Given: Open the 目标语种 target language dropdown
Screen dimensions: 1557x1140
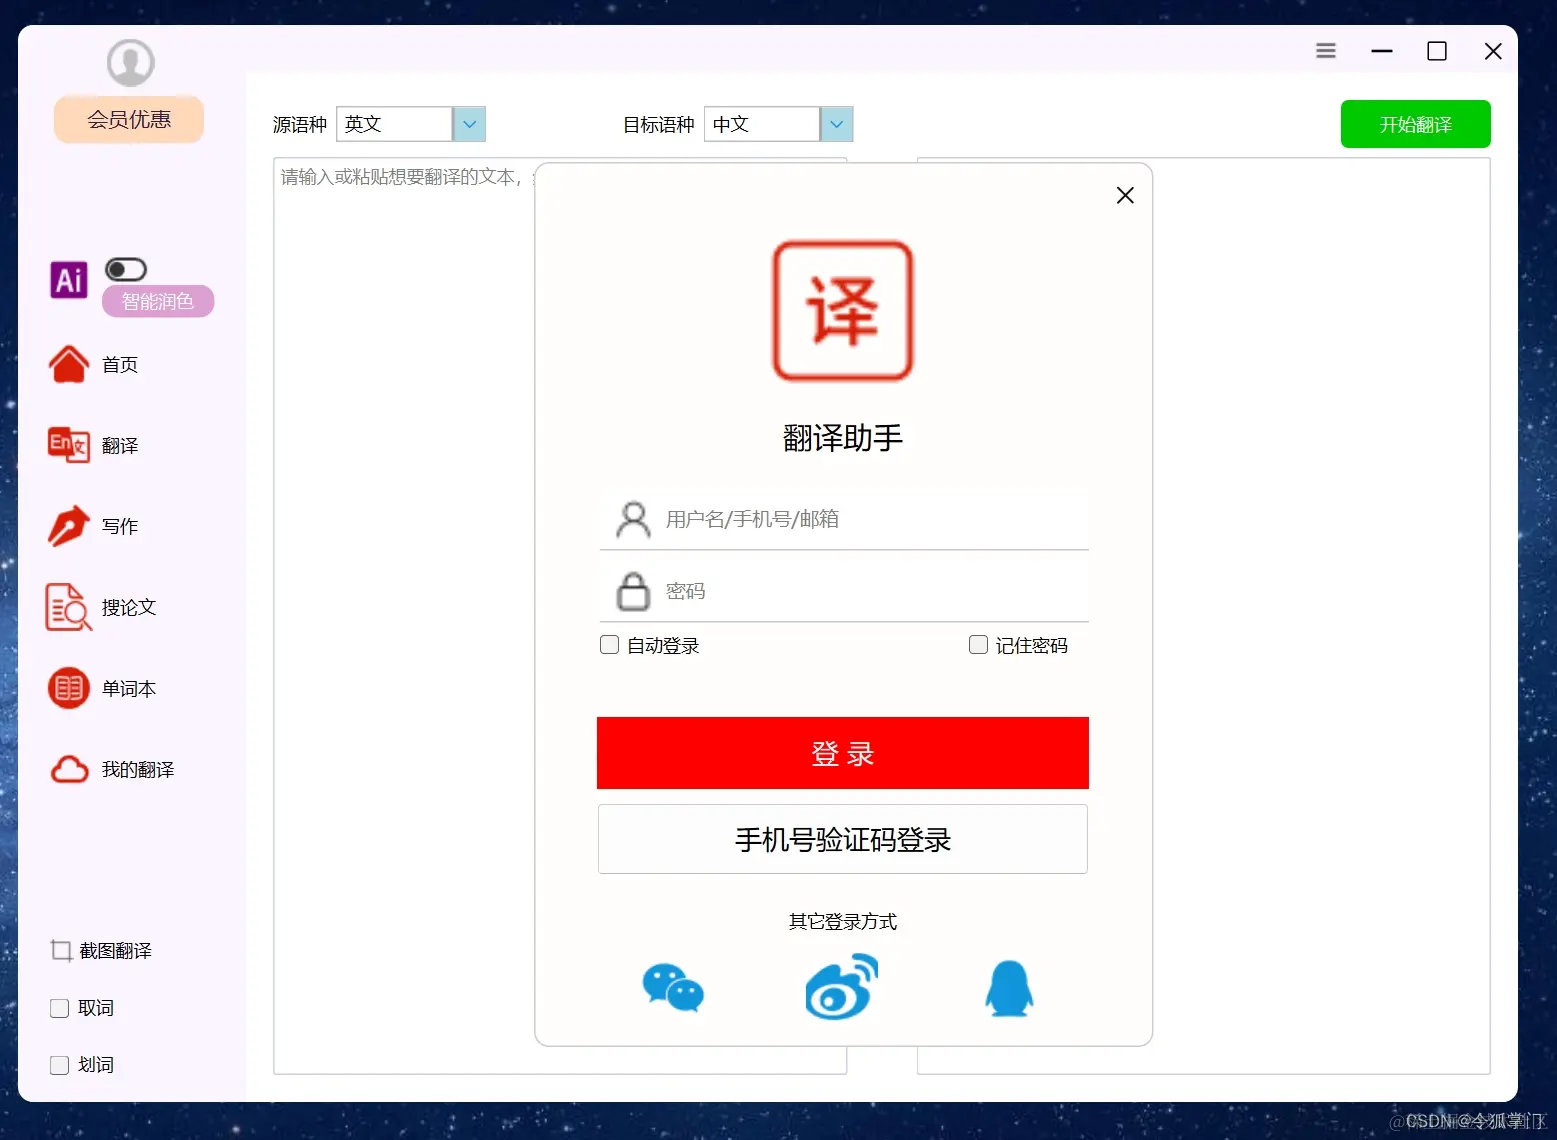Looking at the screenshot, I should pyautogui.click(x=836, y=124).
